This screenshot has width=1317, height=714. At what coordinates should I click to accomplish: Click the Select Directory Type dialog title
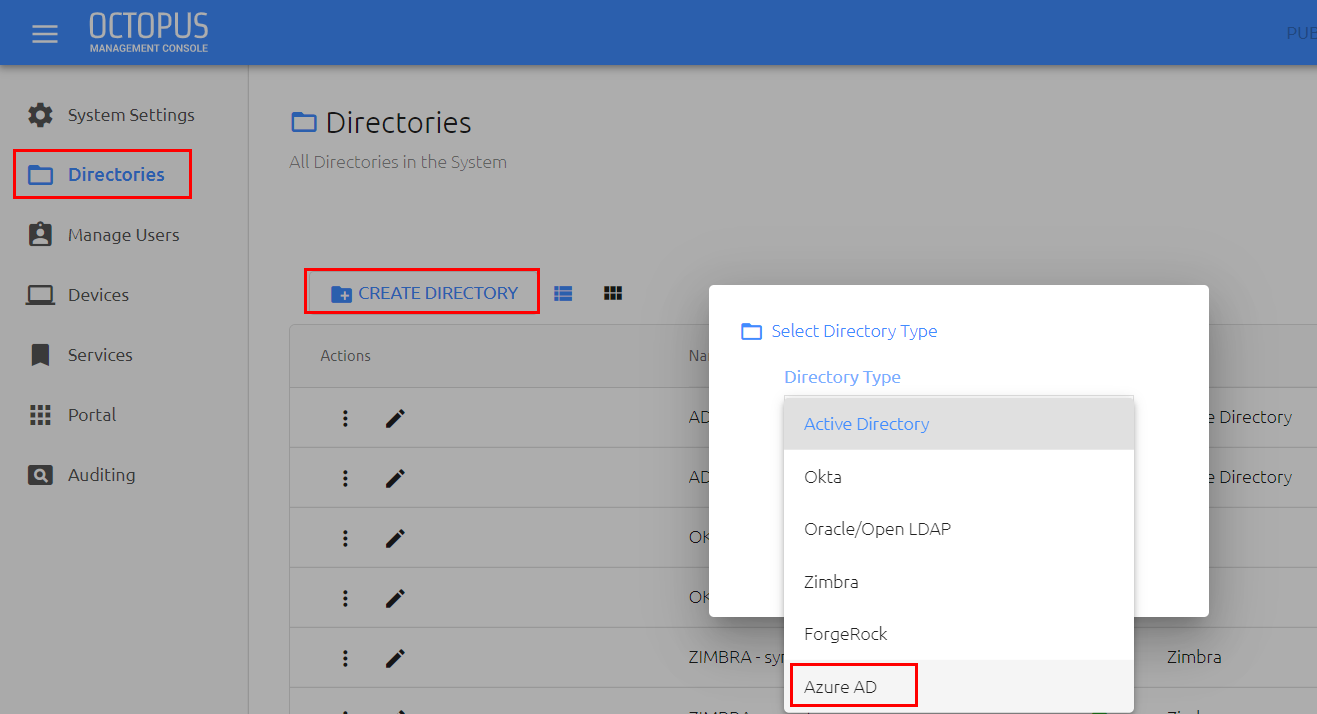coord(854,331)
